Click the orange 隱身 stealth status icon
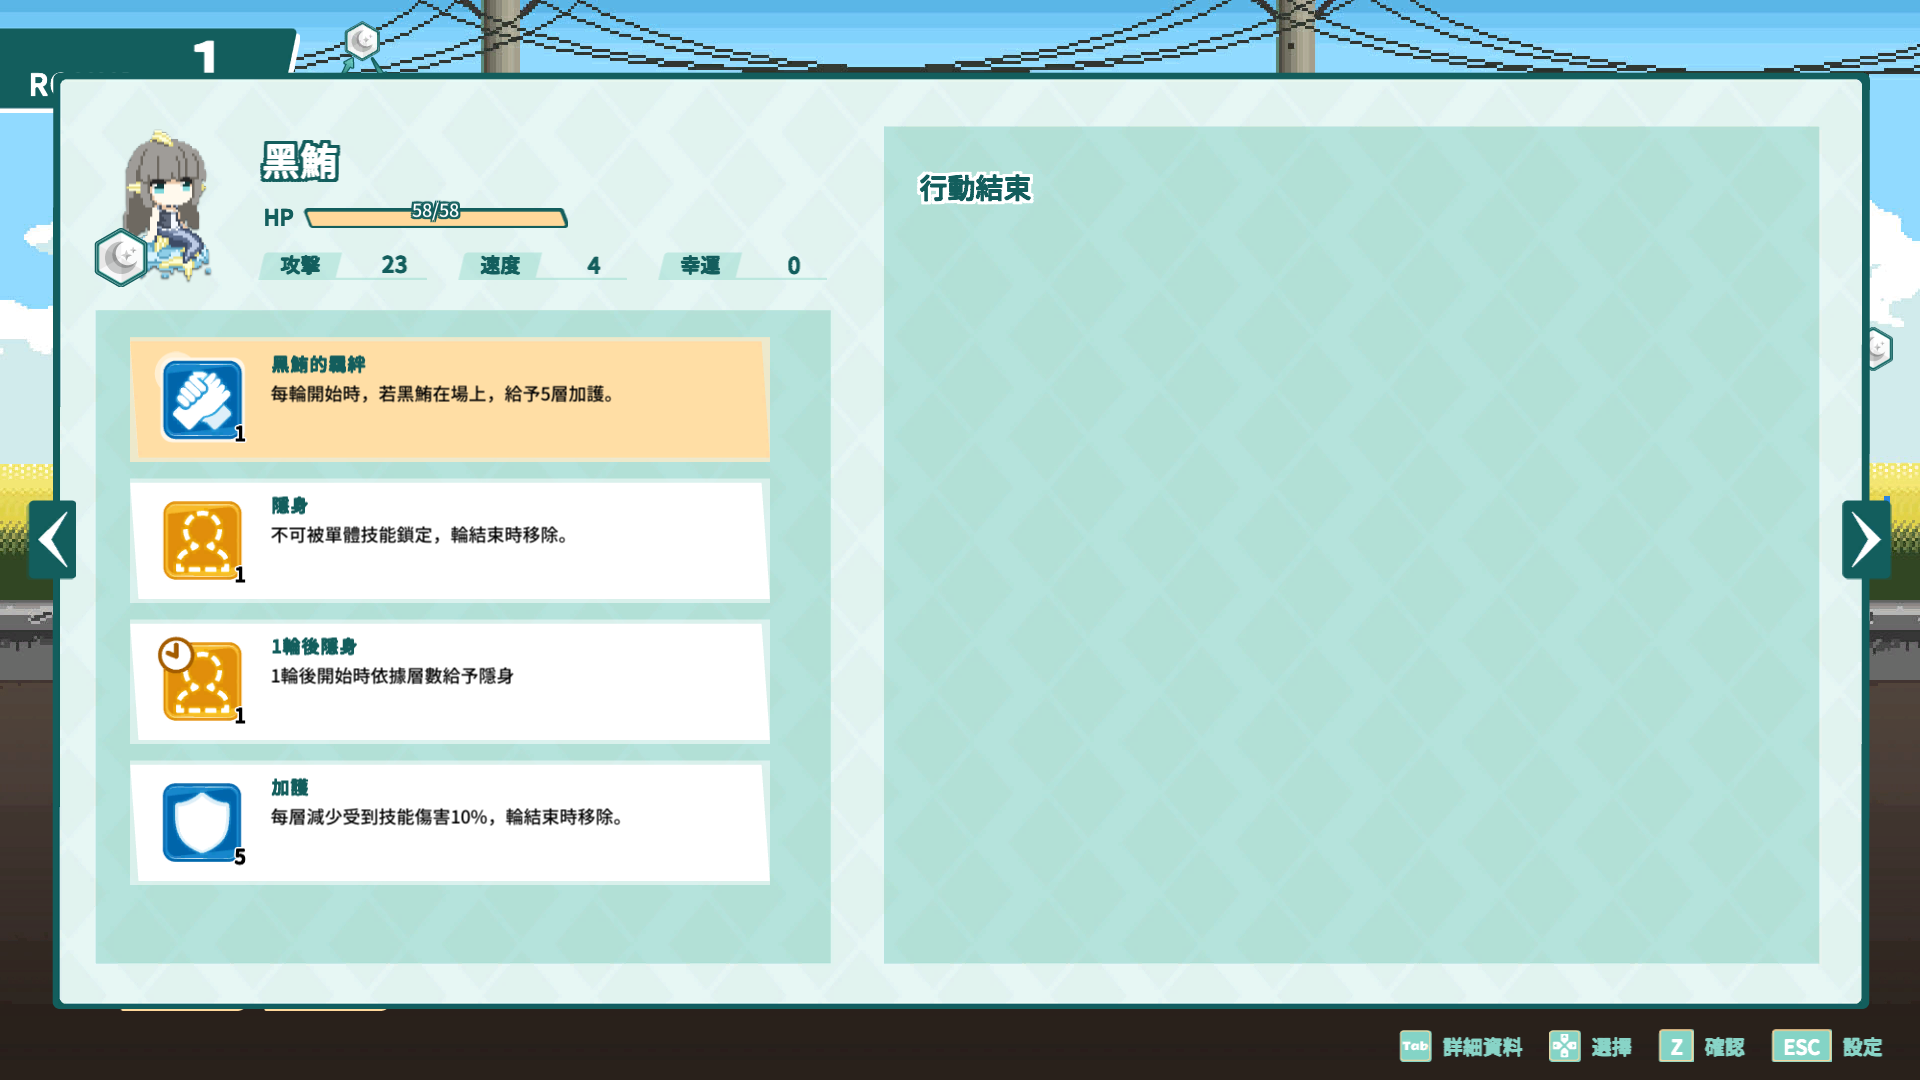Viewport: 1920px width, 1080px height. 202,541
